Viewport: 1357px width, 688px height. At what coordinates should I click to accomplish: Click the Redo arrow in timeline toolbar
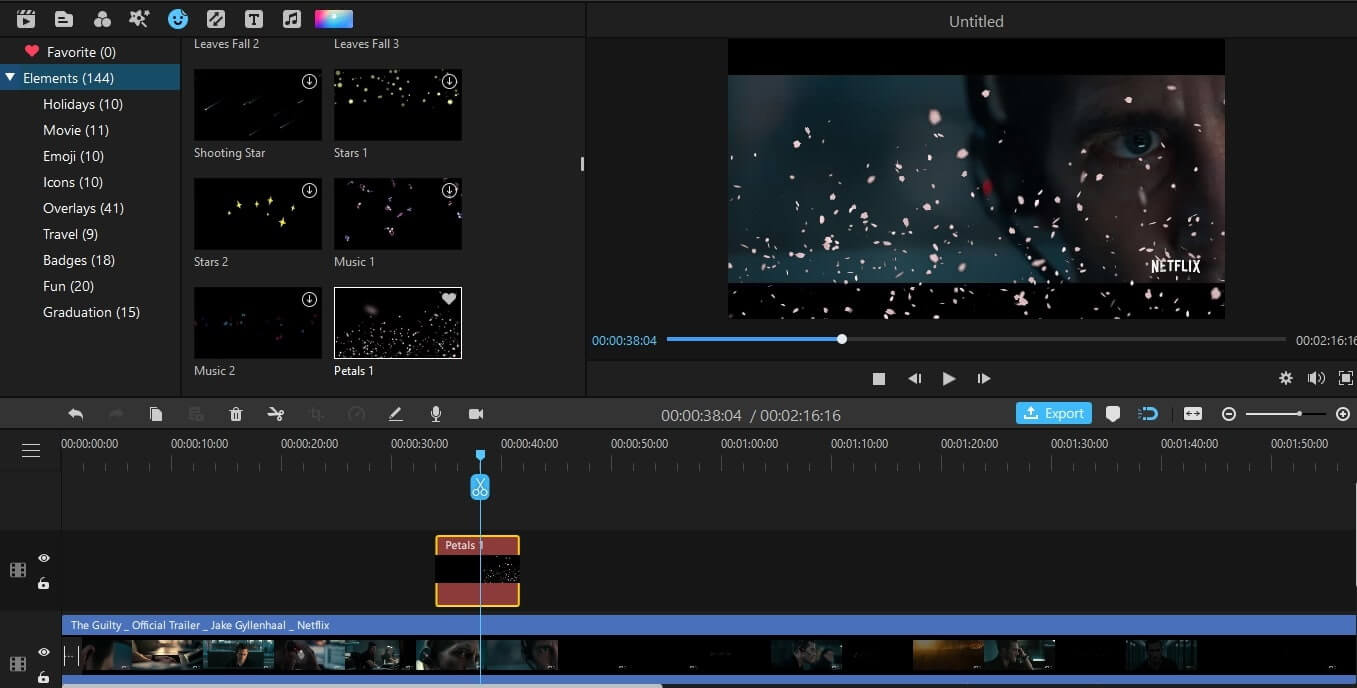click(x=116, y=414)
